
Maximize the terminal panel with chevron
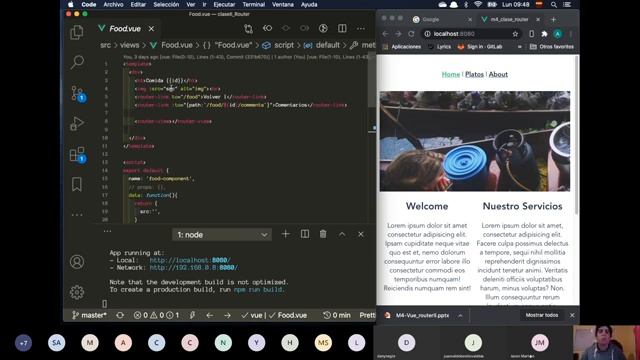point(342,234)
